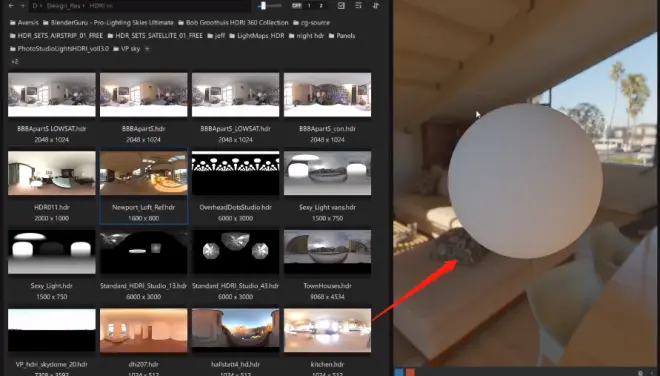Open the list view options icon
Screen dimensions: 660x376
[x=358, y=5]
